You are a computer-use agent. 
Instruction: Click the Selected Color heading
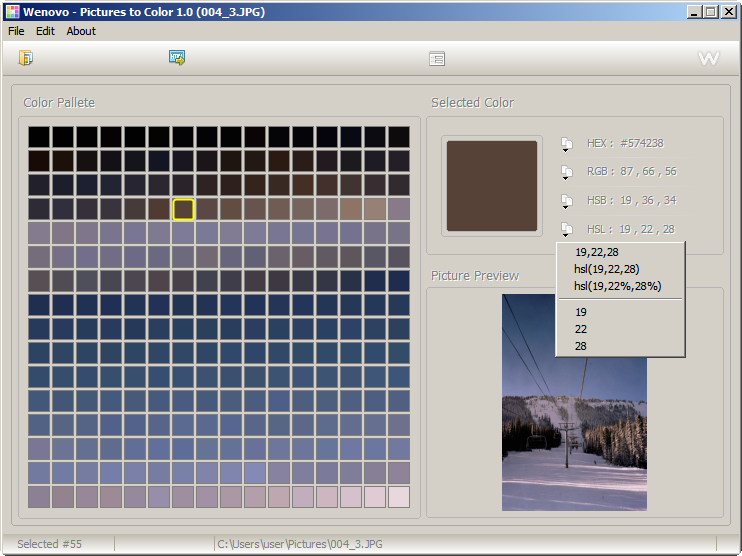pos(472,103)
